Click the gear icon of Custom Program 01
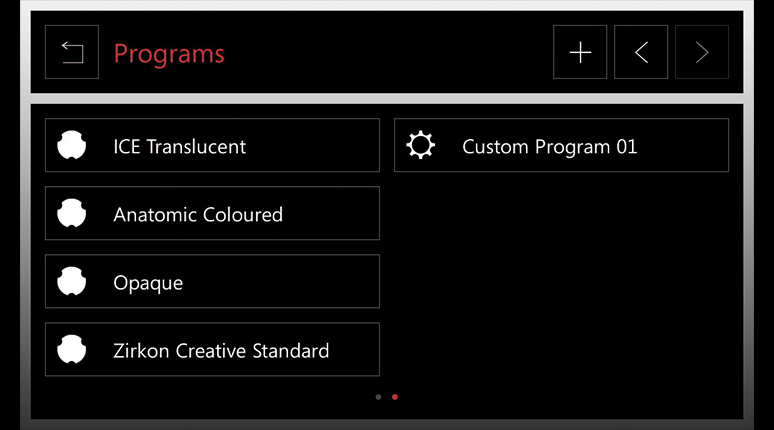Screen dimensions: 774x430 click(421, 145)
